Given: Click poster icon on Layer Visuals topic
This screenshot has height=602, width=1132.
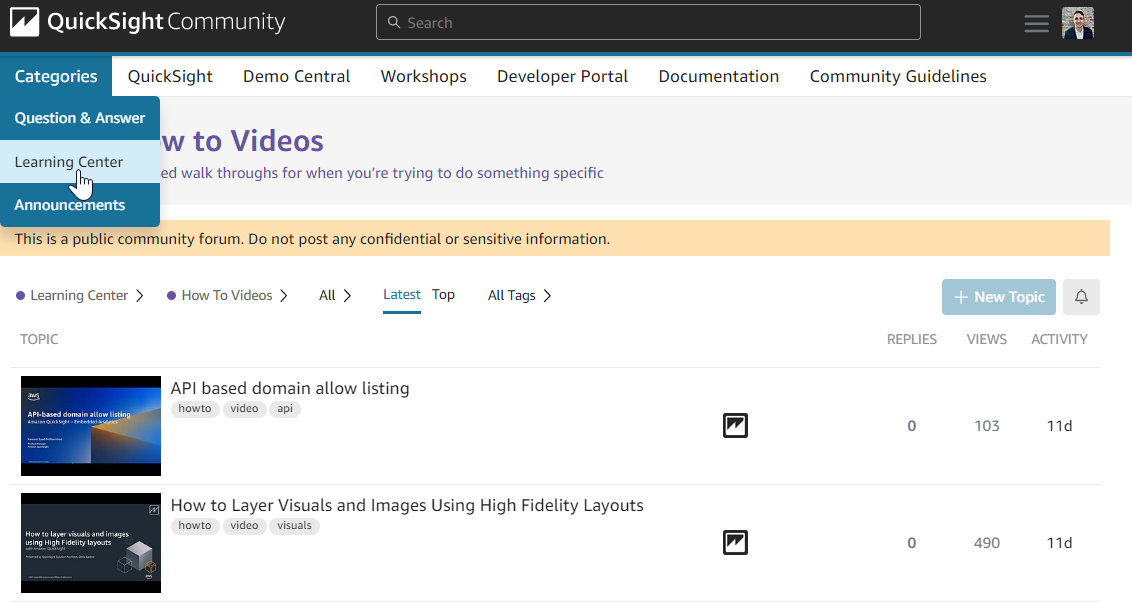Looking at the screenshot, I should click(735, 543).
